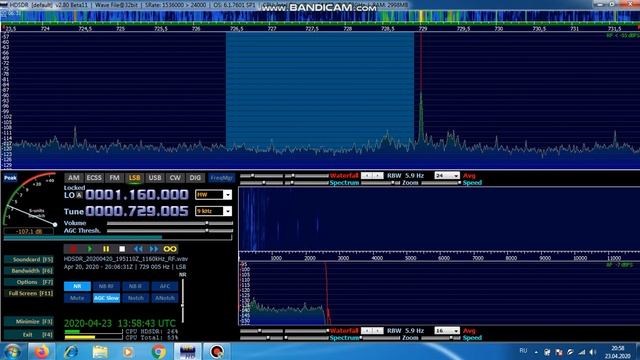Adjust the vertical NR level slider
Viewport: 640px width, 360px height.
point(182,301)
